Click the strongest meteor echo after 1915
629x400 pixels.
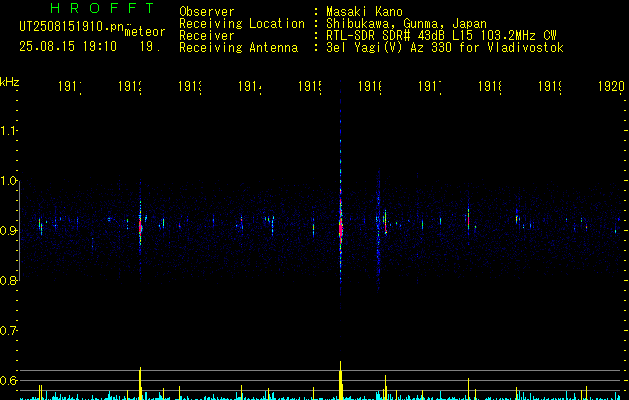(341, 229)
